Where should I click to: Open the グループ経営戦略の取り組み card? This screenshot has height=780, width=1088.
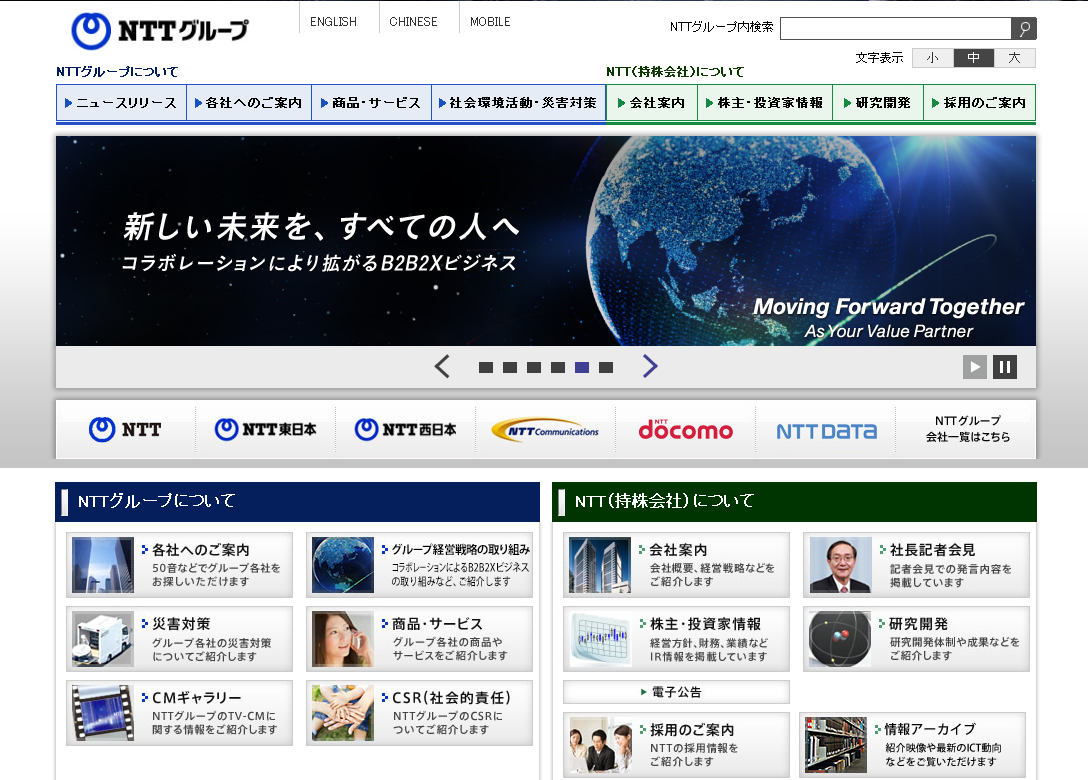[420, 565]
